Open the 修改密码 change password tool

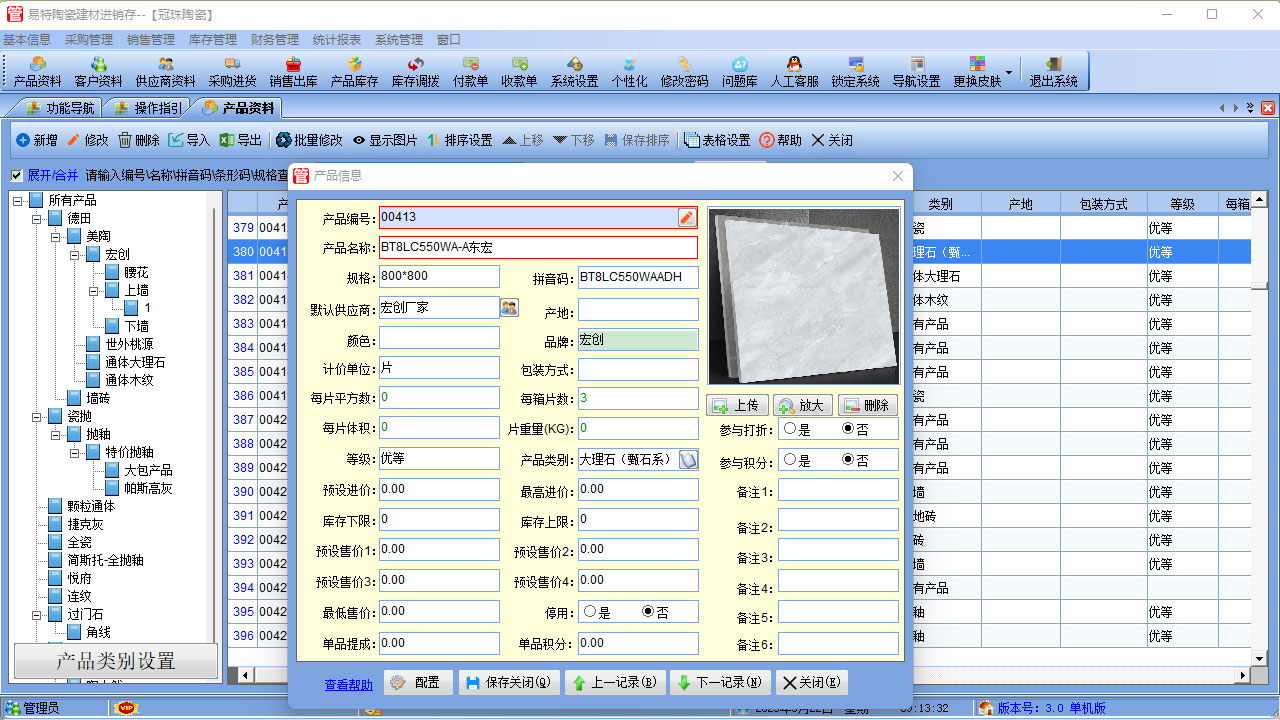coord(690,71)
